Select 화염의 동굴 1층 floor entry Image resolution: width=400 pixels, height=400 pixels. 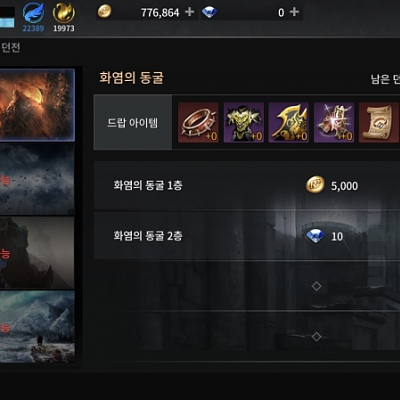(x=247, y=186)
